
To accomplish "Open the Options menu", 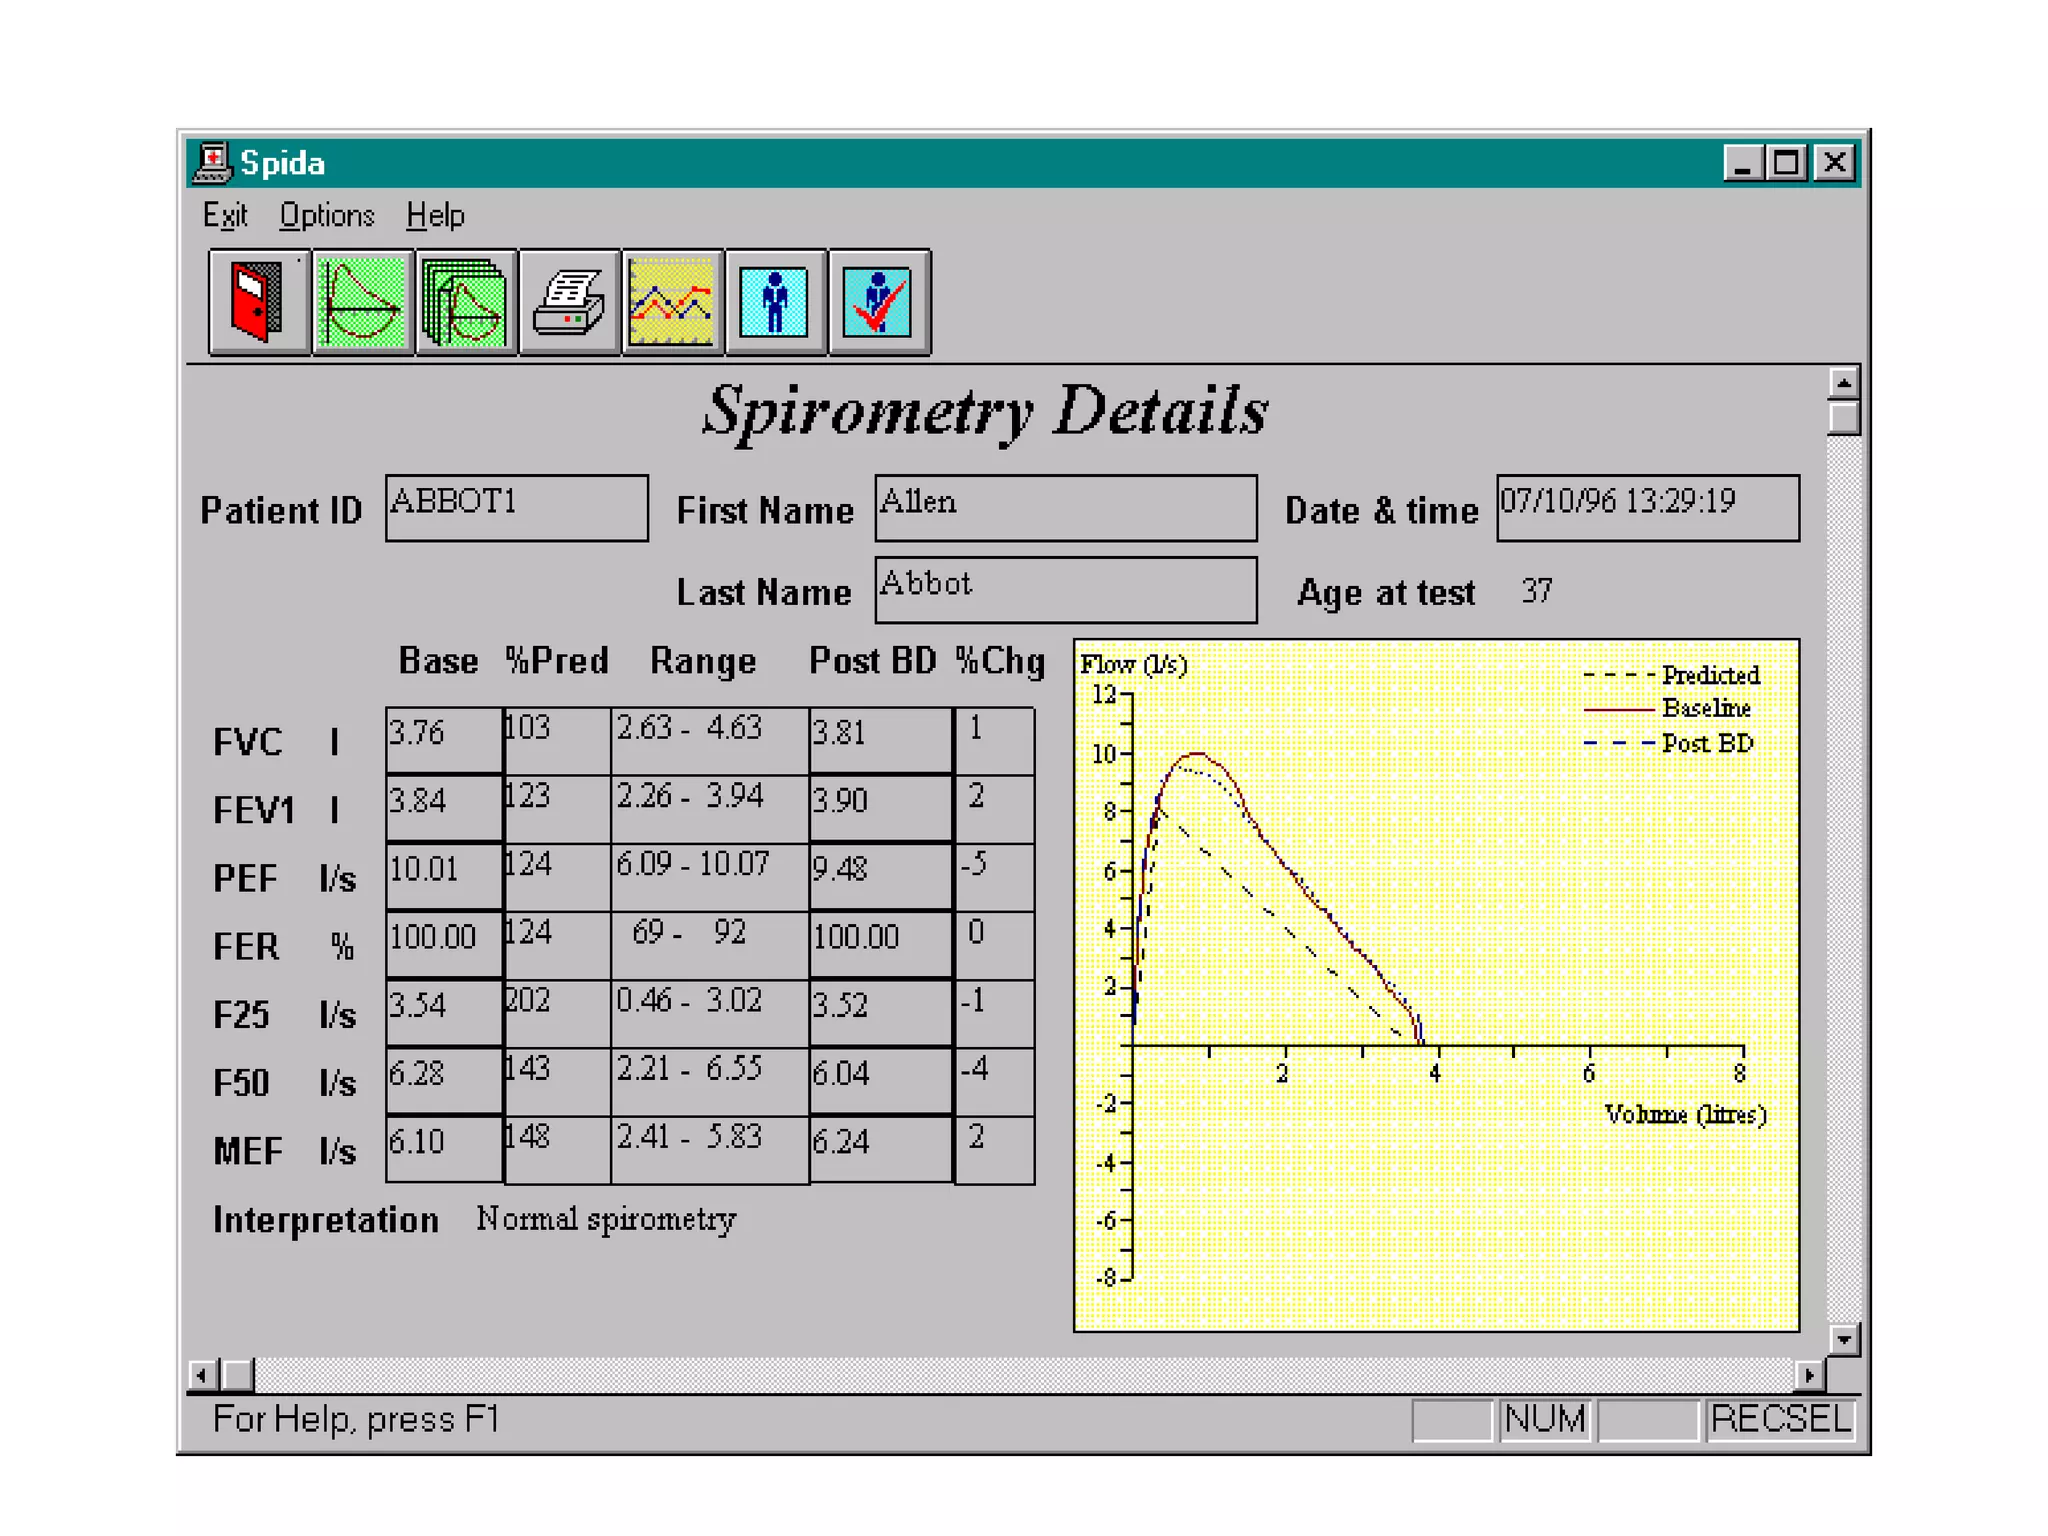I will pyautogui.click(x=326, y=216).
